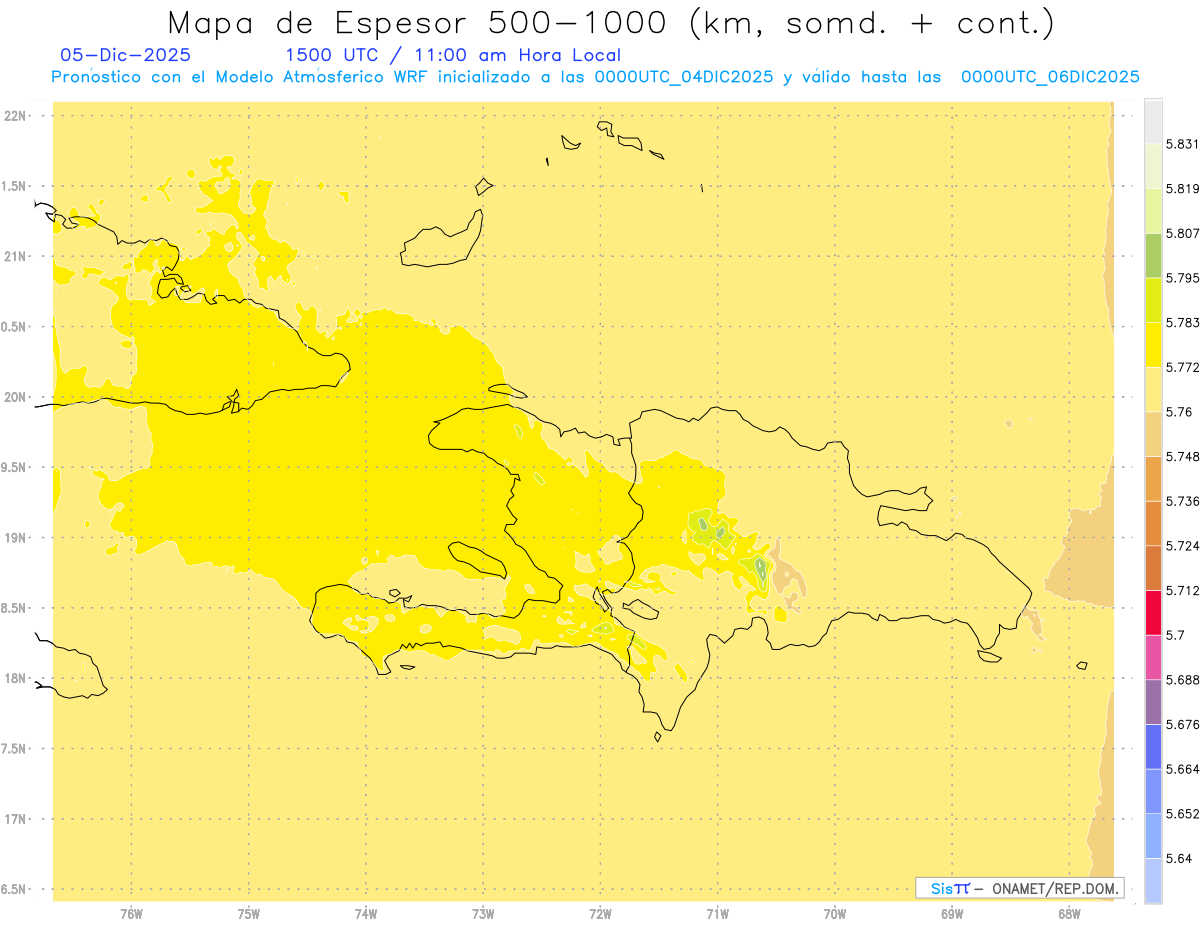
Task: Pick the green legend swatch between 5.795 and 5.807
Action: (x=1153, y=256)
